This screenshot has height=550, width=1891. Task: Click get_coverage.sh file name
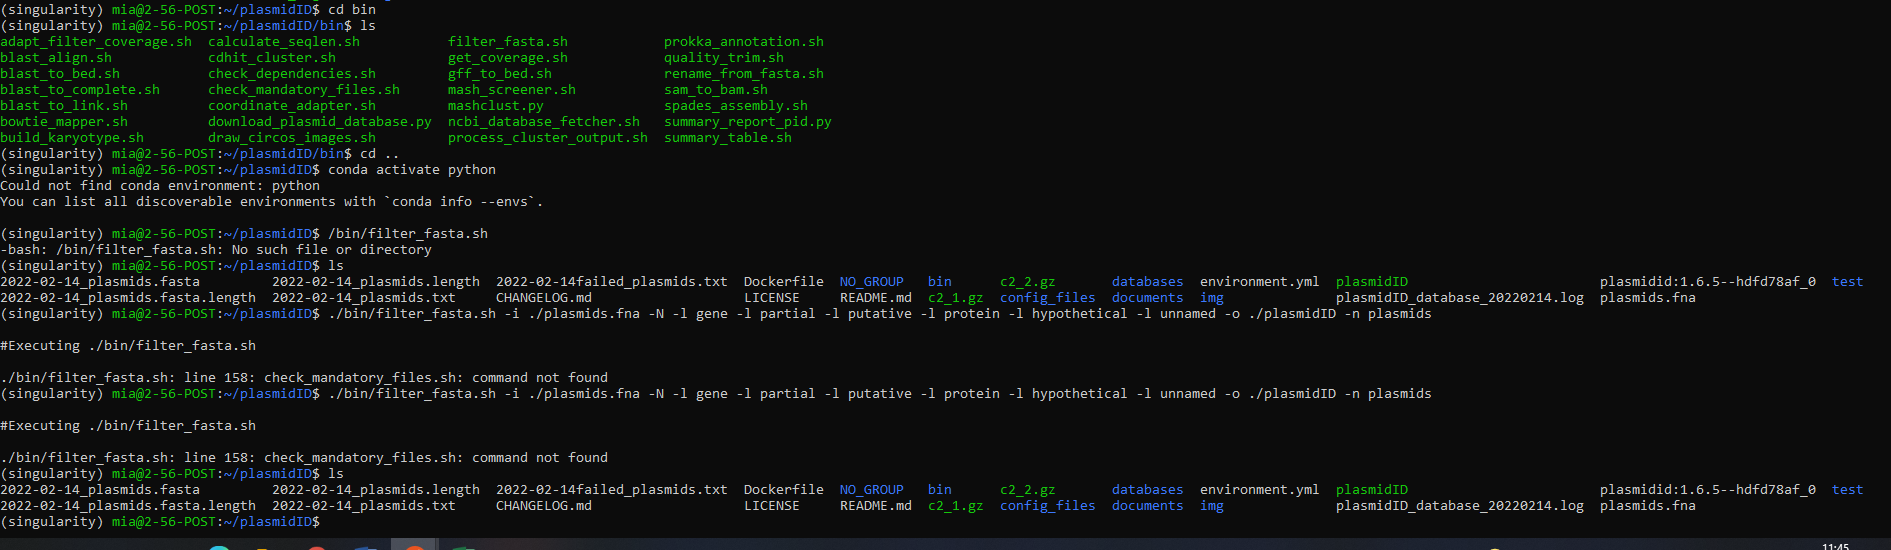coord(508,58)
